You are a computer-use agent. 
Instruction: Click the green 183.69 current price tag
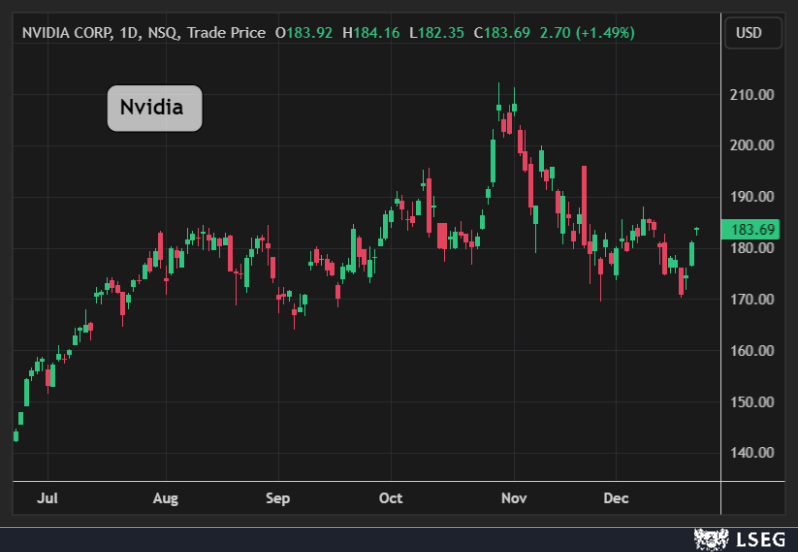(x=754, y=229)
